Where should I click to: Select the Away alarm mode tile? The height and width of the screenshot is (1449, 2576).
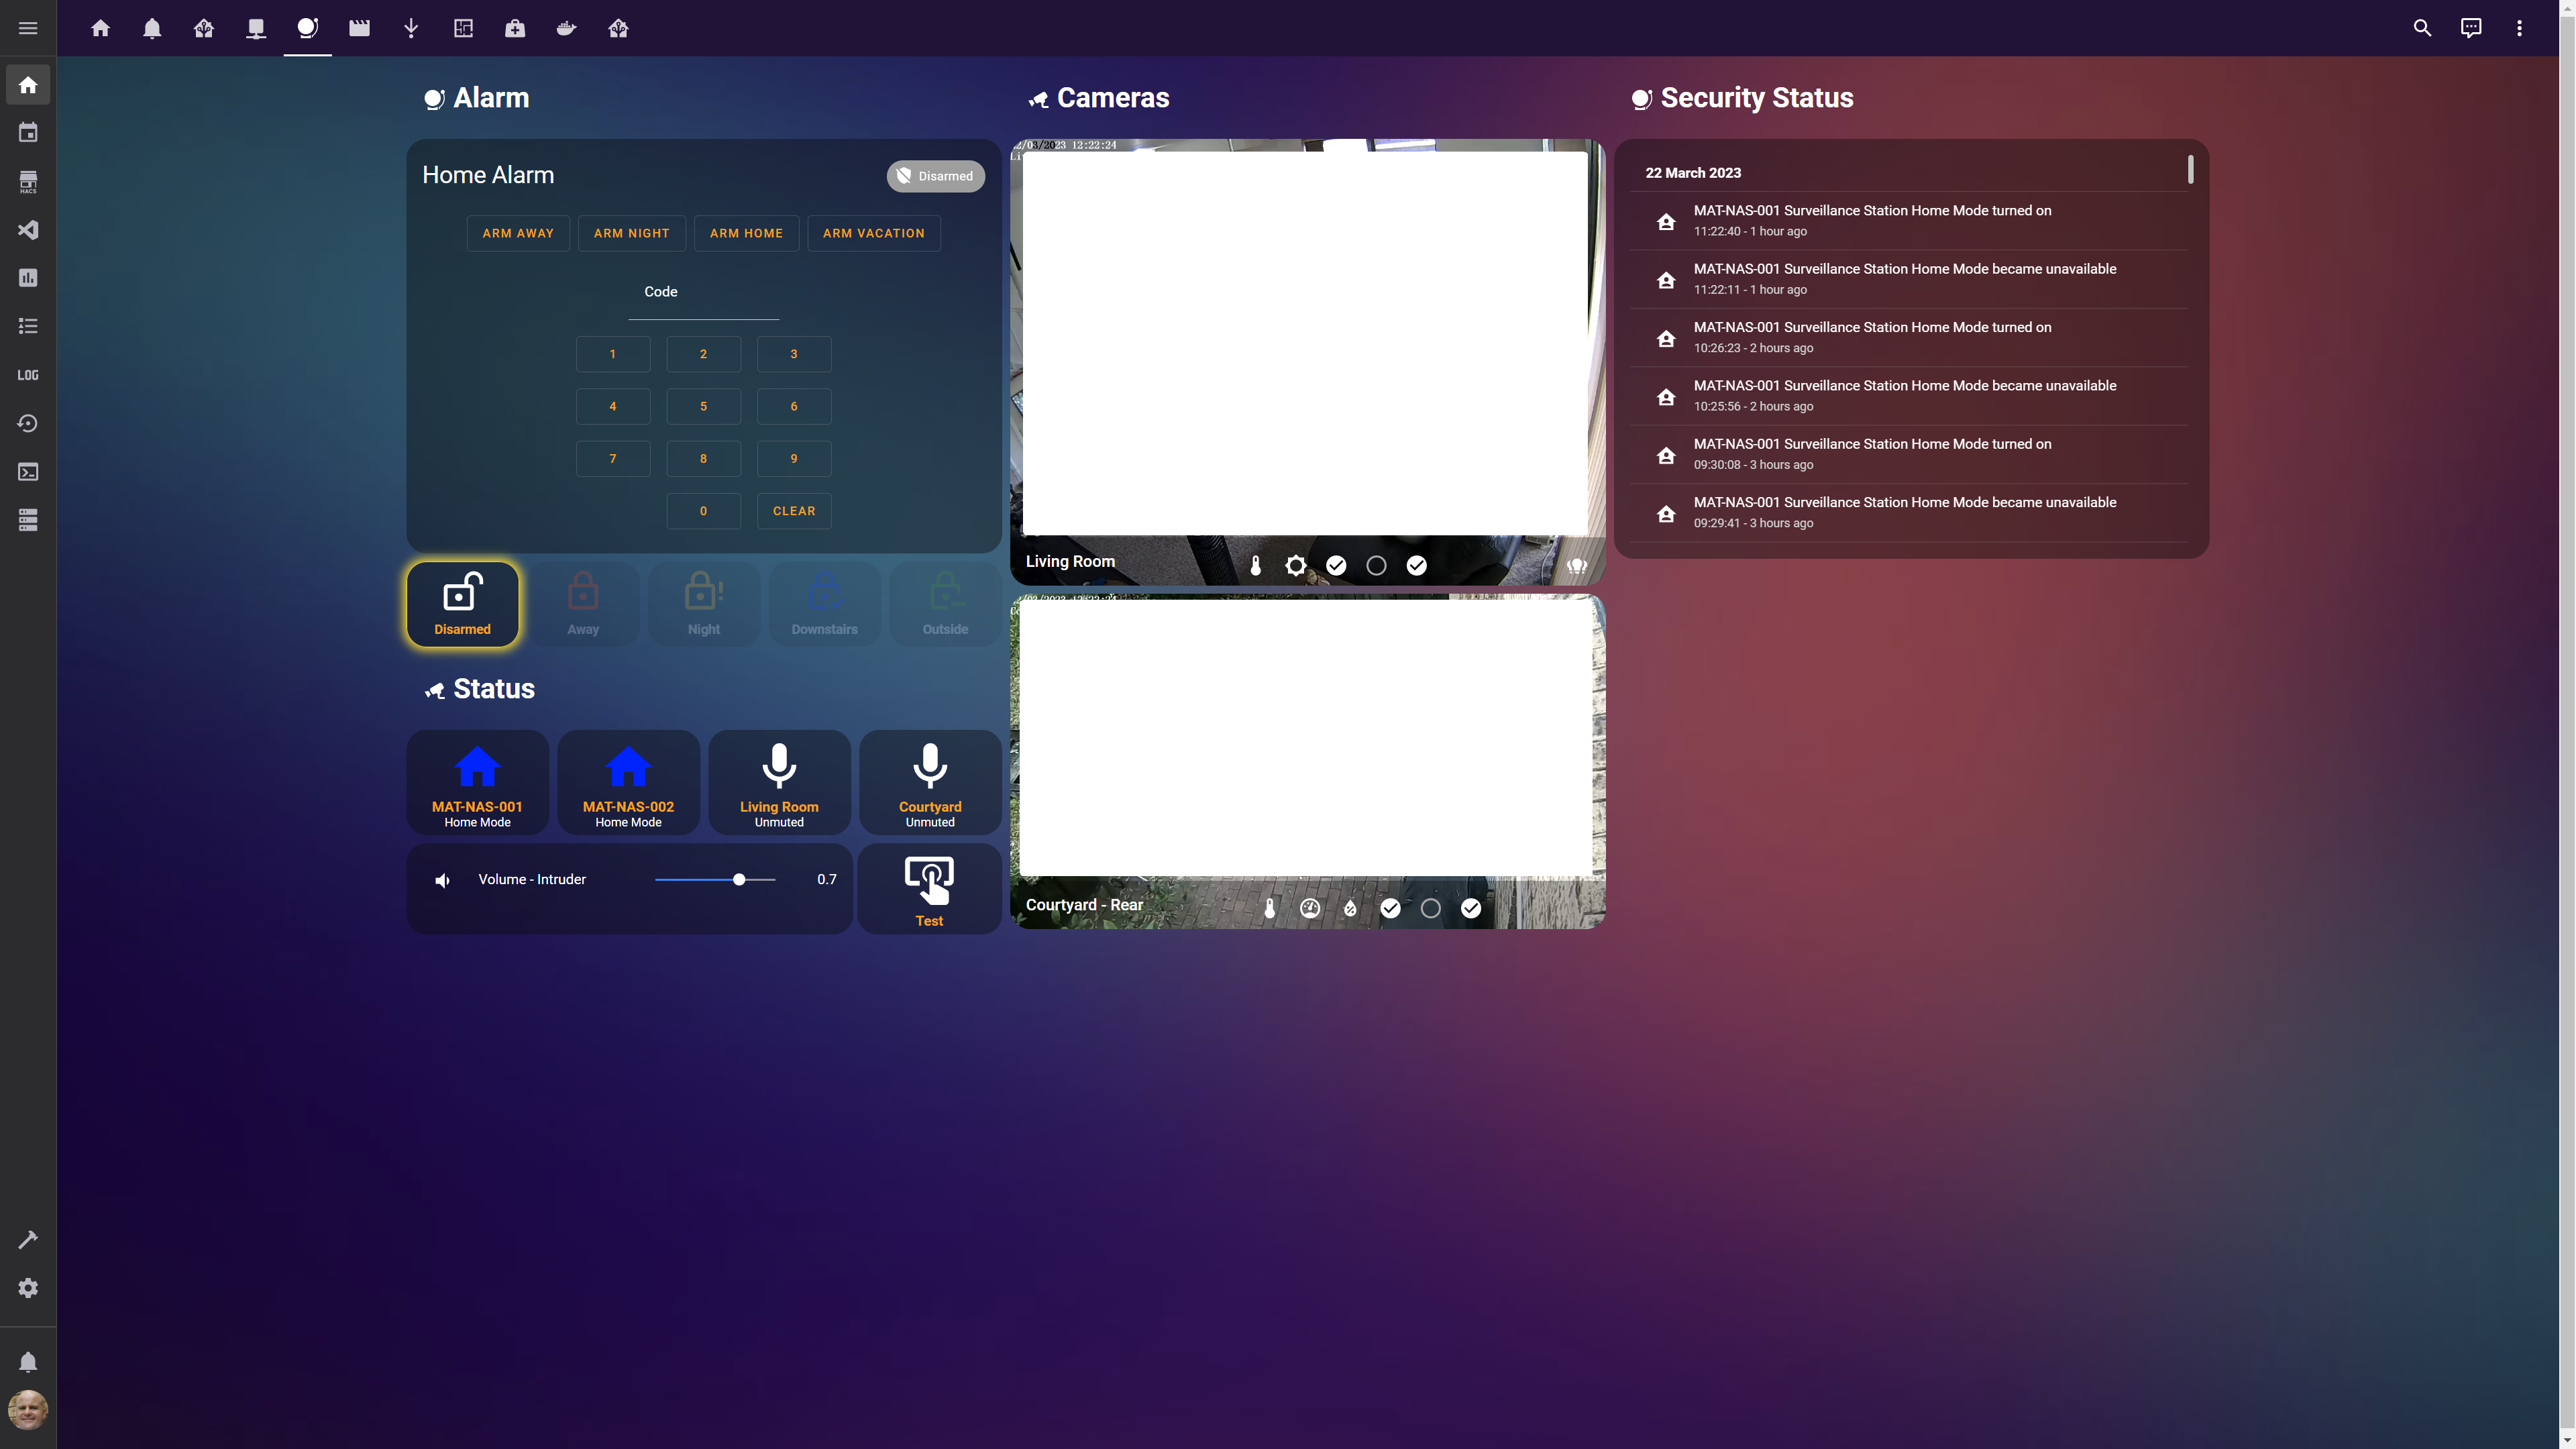[583, 604]
